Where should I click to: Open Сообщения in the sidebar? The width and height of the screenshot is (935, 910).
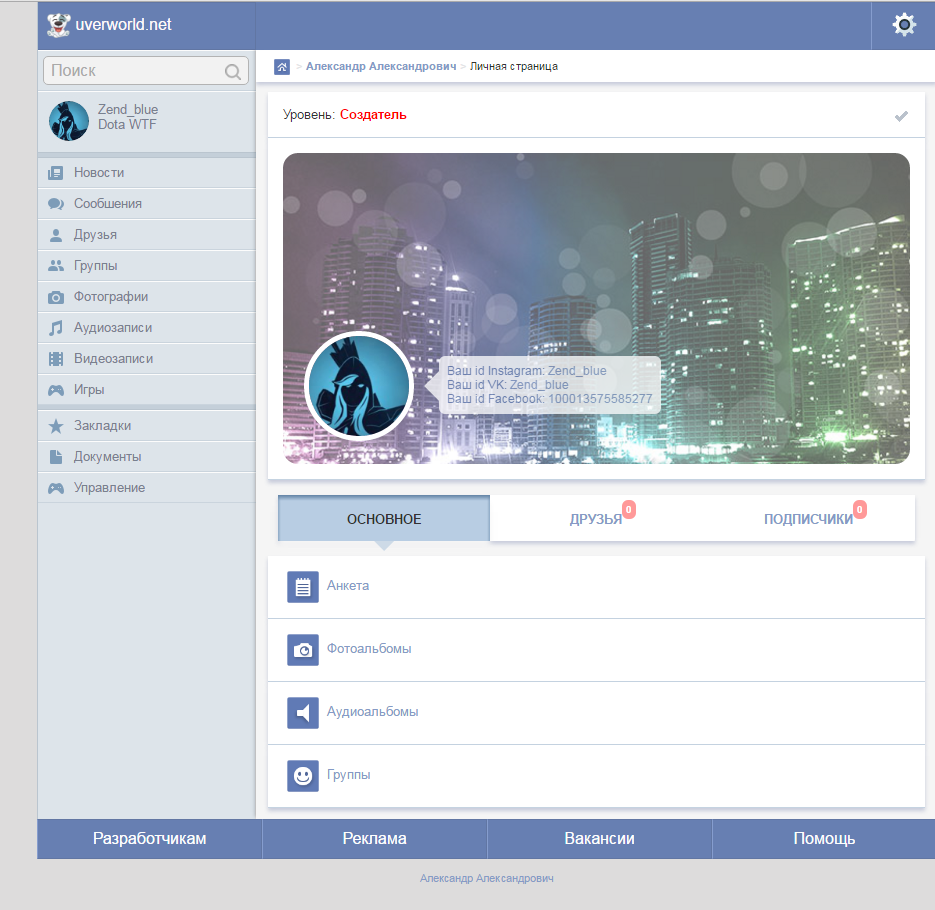108,204
